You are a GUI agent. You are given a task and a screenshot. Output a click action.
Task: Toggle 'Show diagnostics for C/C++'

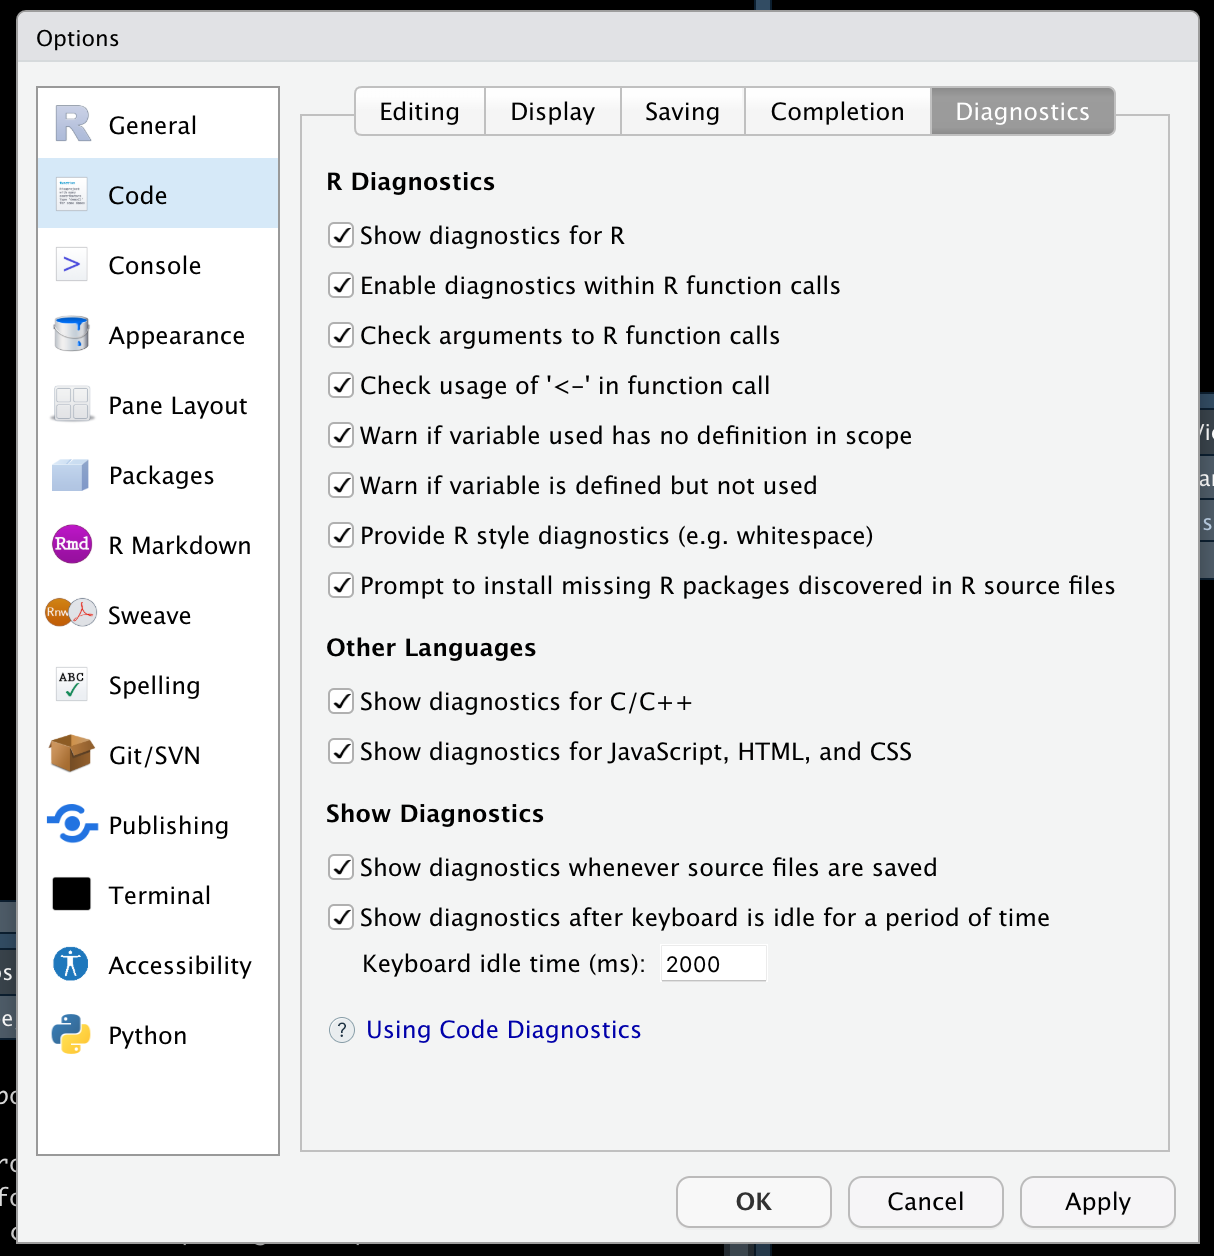pos(341,701)
